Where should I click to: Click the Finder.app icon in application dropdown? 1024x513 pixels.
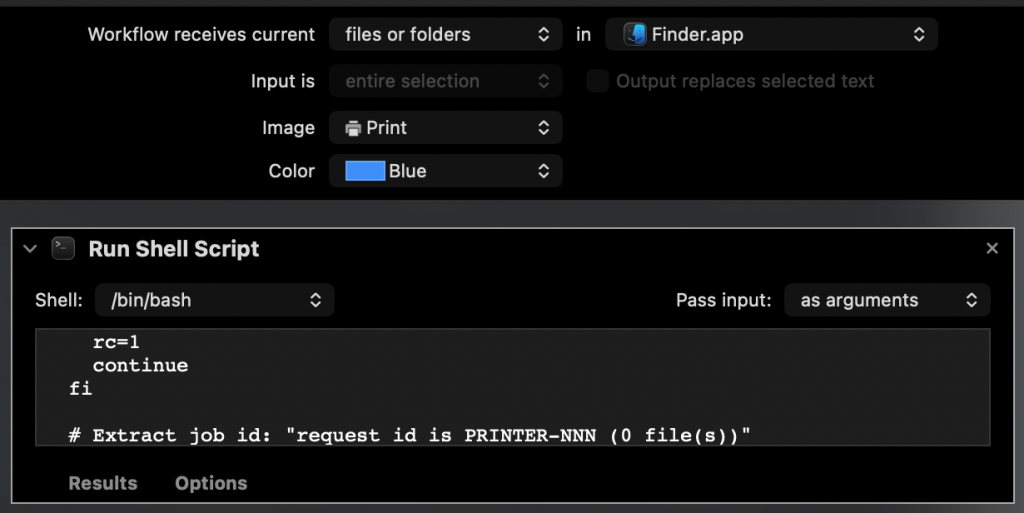[635, 35]
